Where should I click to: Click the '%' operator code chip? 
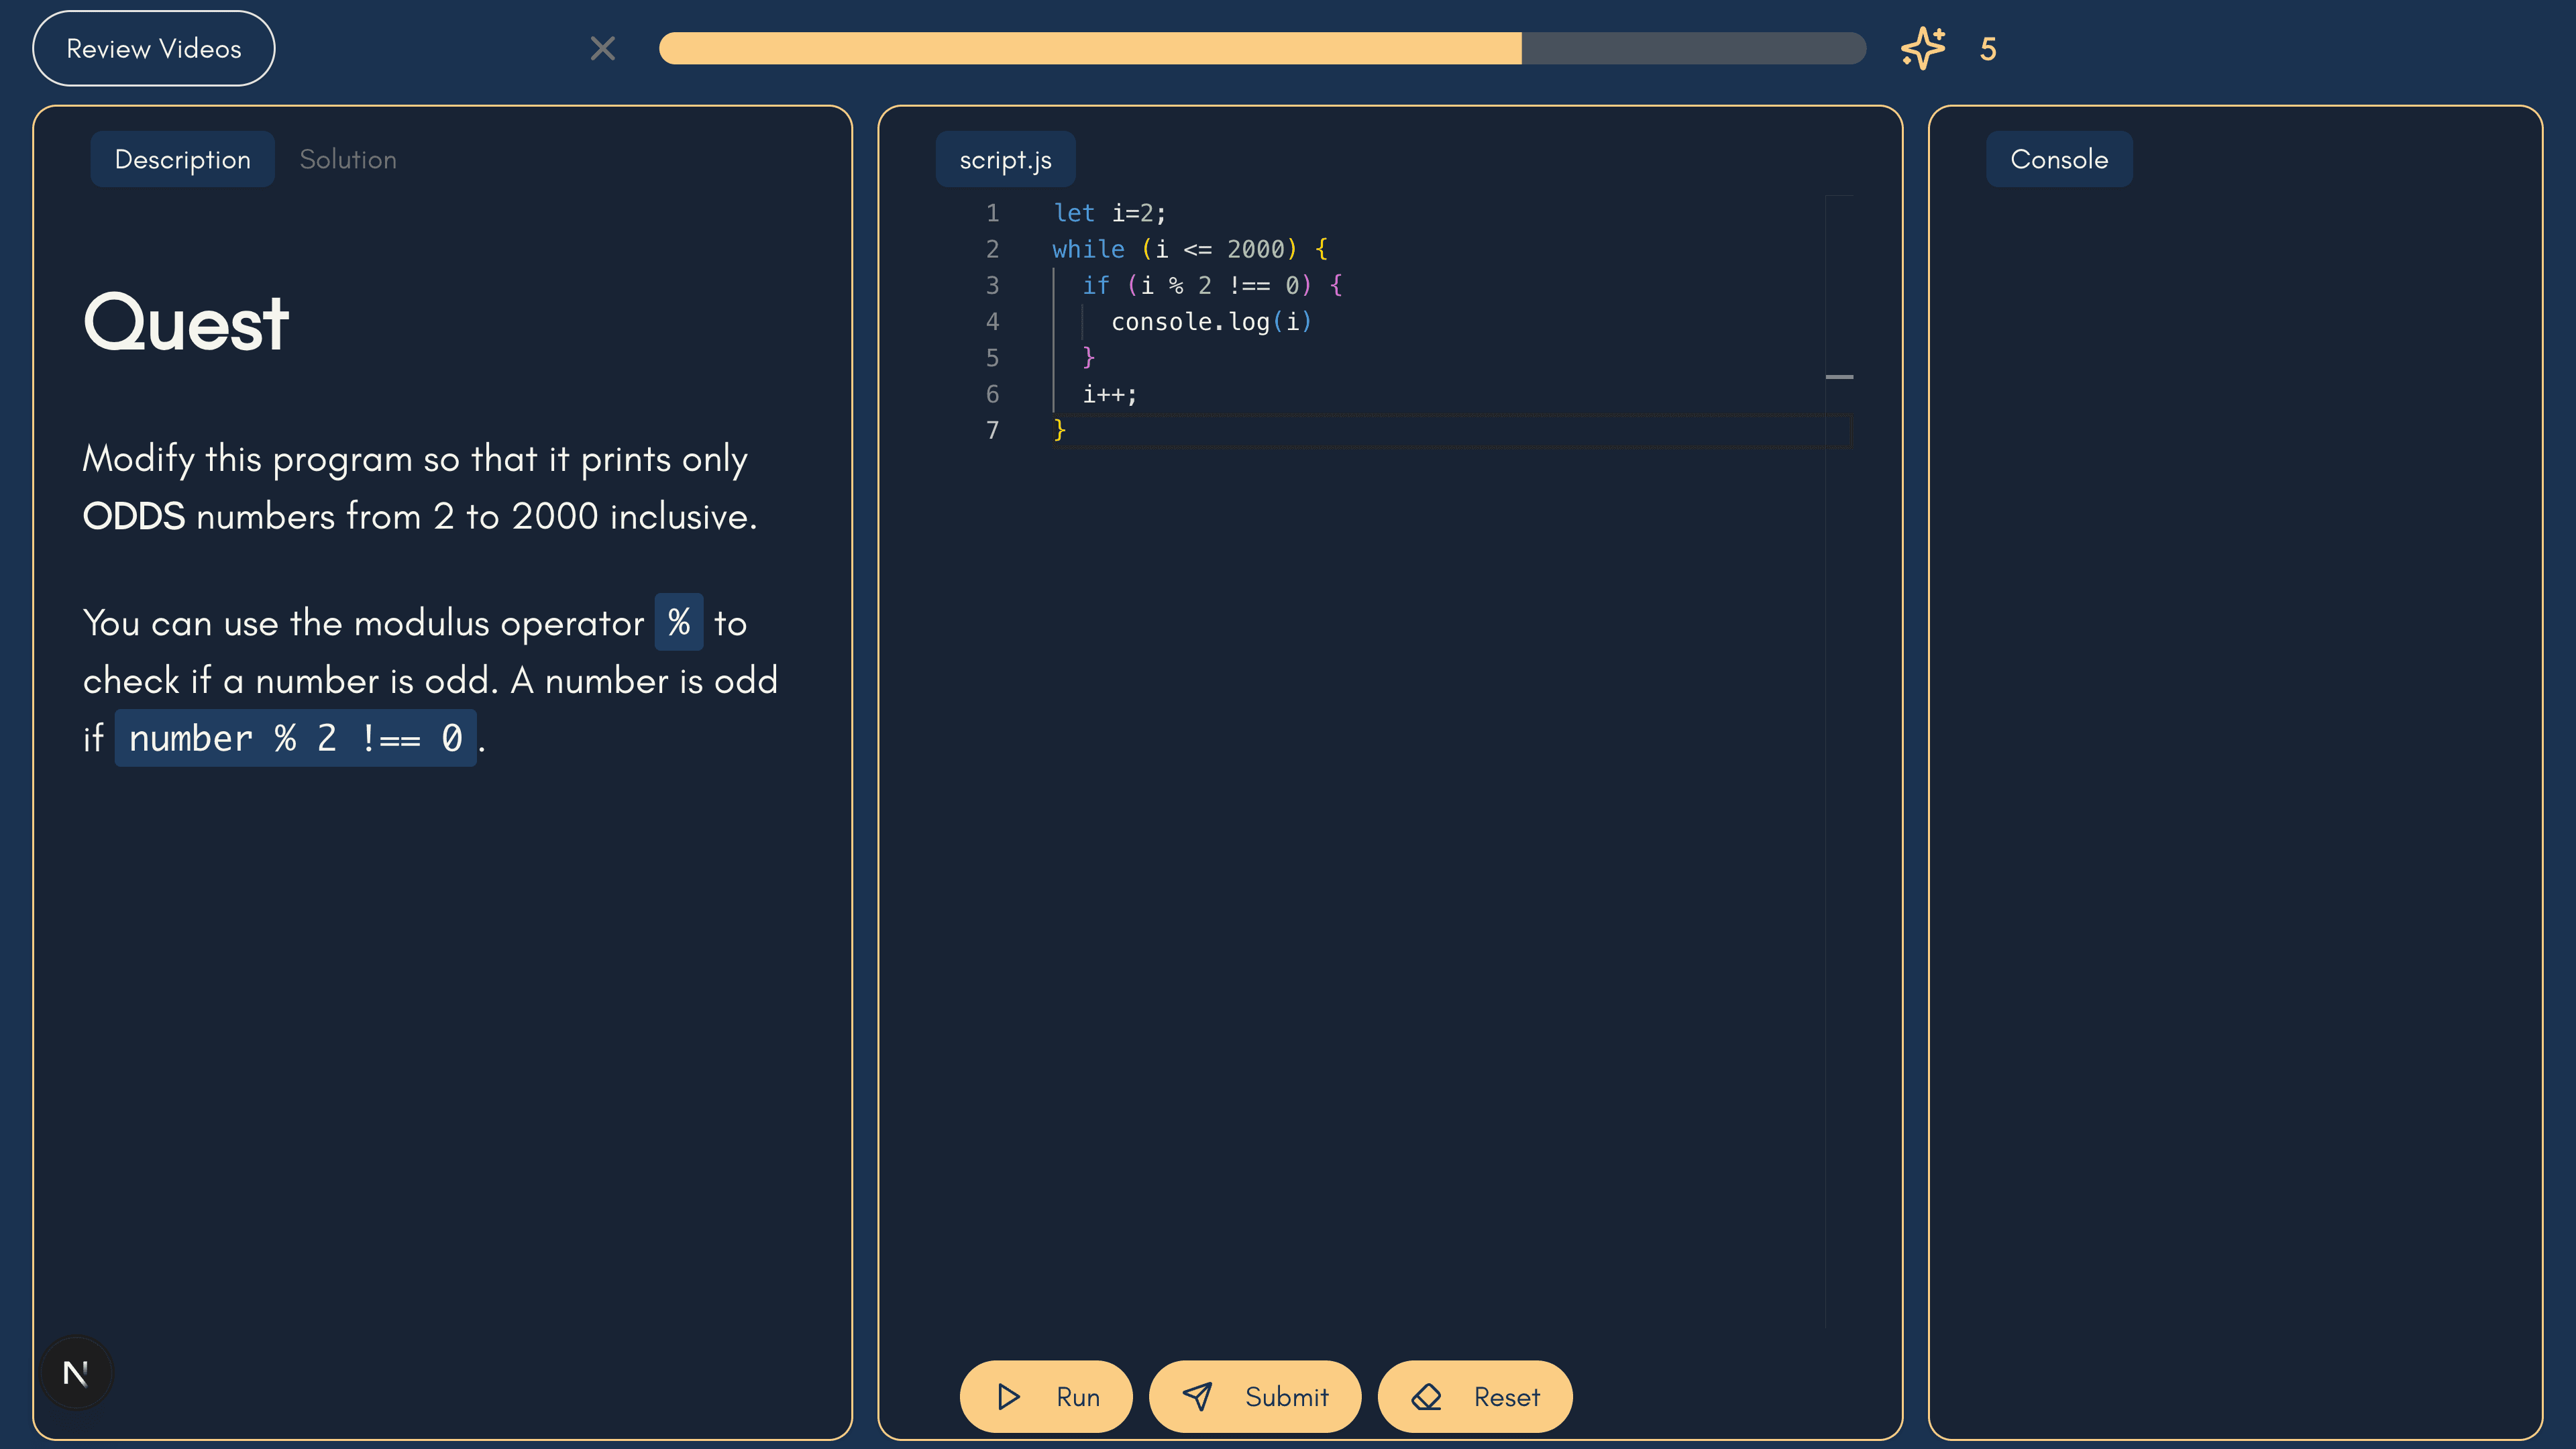point(679,622)
